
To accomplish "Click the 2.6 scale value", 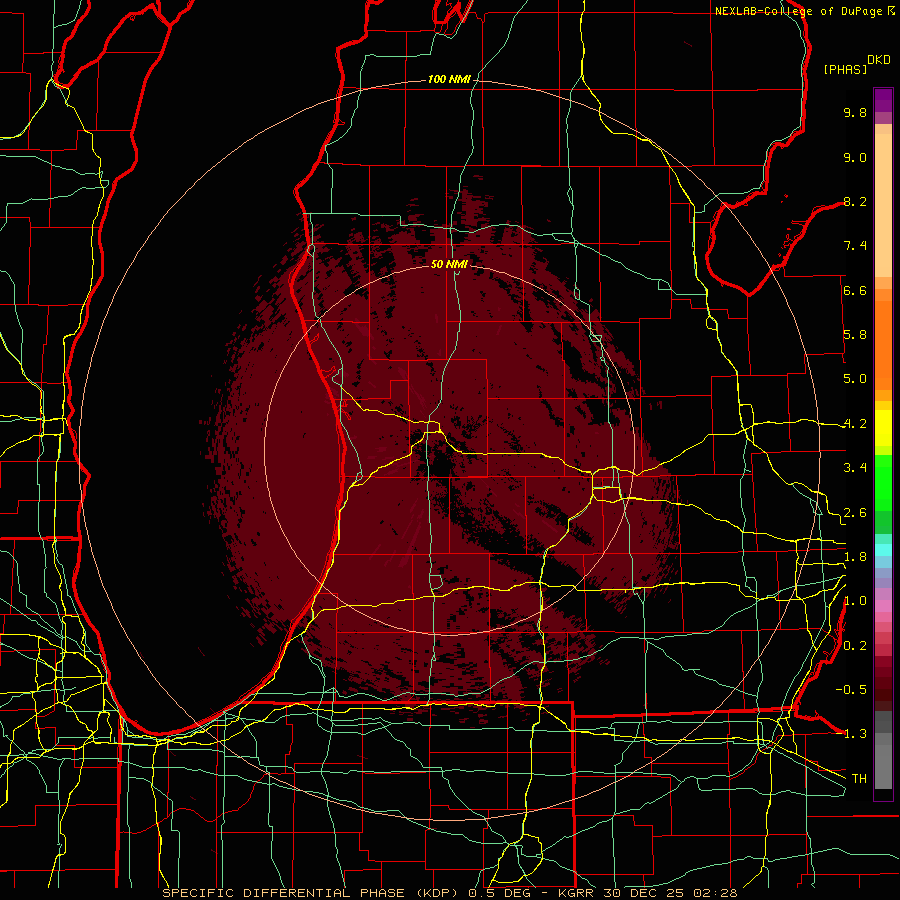I will (x=855, y=513).
